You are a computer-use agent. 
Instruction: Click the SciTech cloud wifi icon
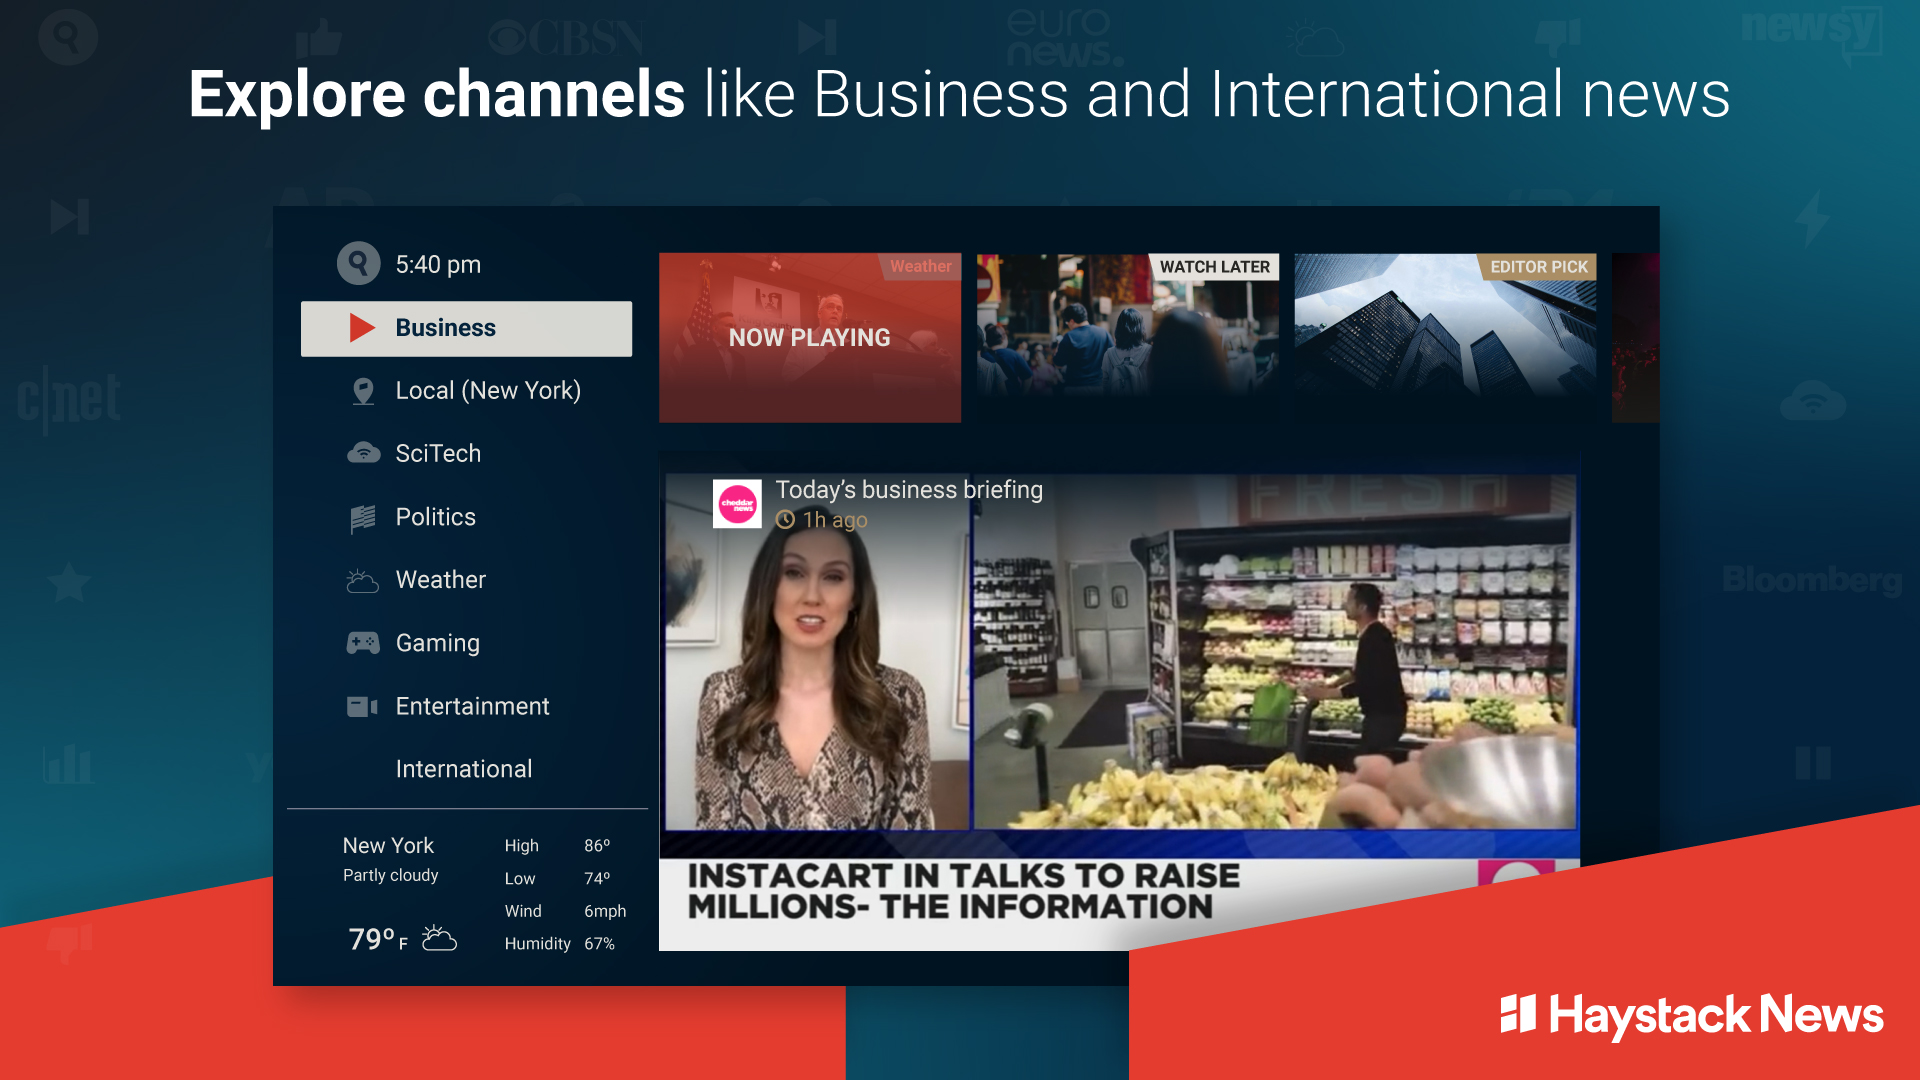tap(363, 454)
